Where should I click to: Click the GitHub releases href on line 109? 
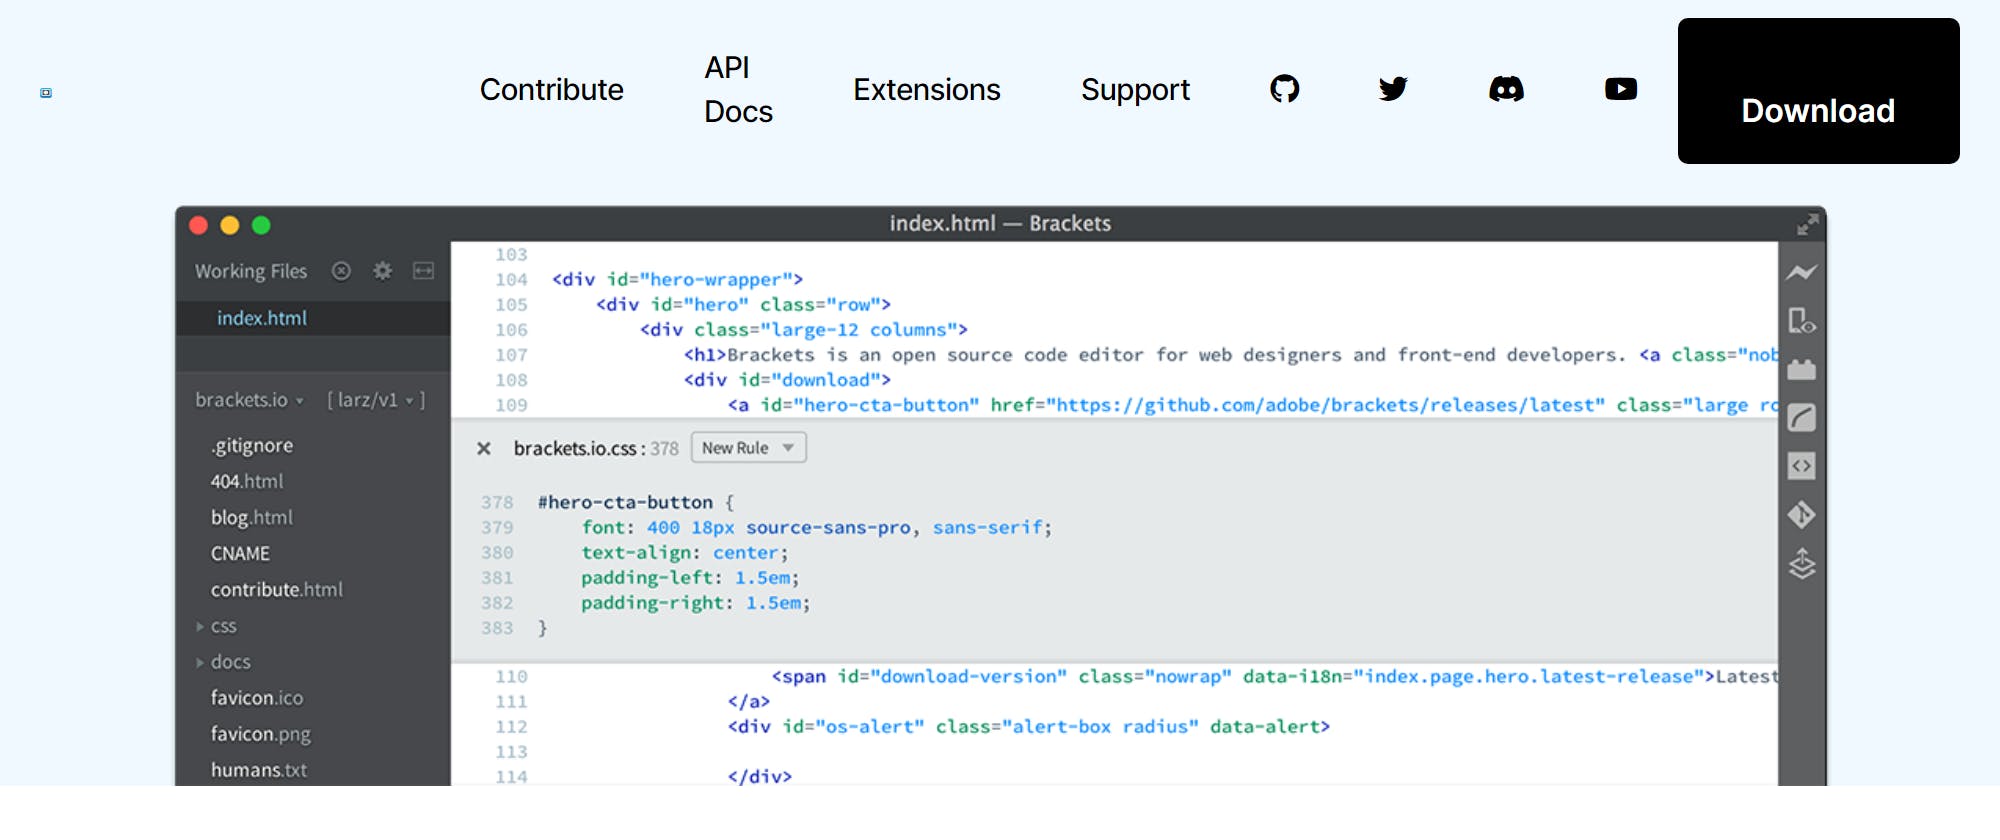coord(1298,405)
